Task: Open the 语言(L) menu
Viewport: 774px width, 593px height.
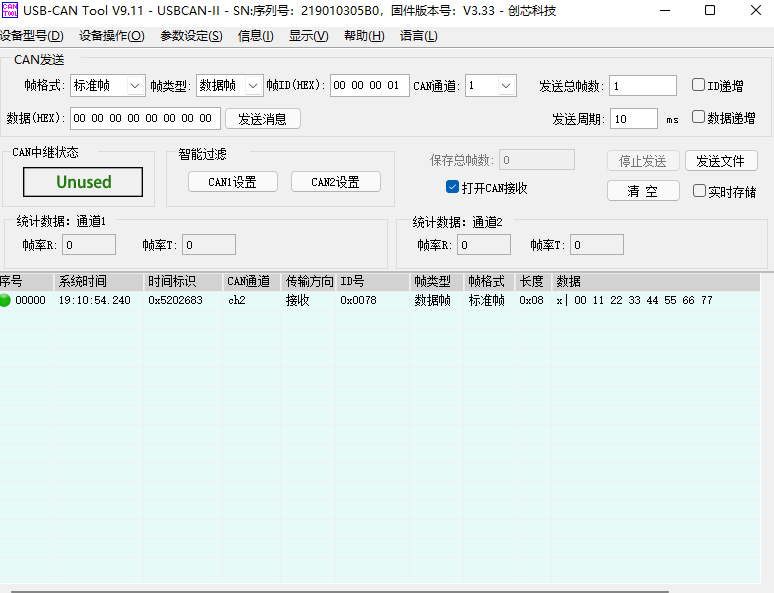Action: [419, 36]
